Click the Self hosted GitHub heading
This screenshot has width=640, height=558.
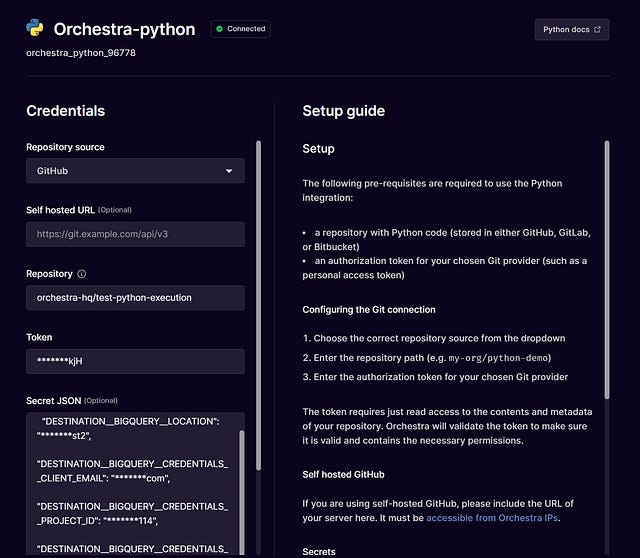click(343, 475)
